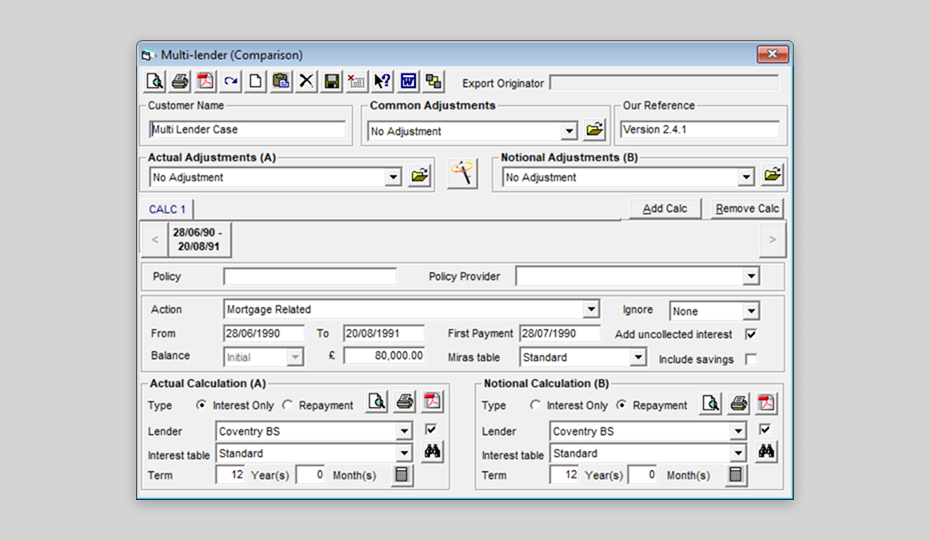The height and width of the screenshot is (540, 930).
Task: Click the printer icon in Actual Calculation (A)
Action: click(x=404, y=403)
